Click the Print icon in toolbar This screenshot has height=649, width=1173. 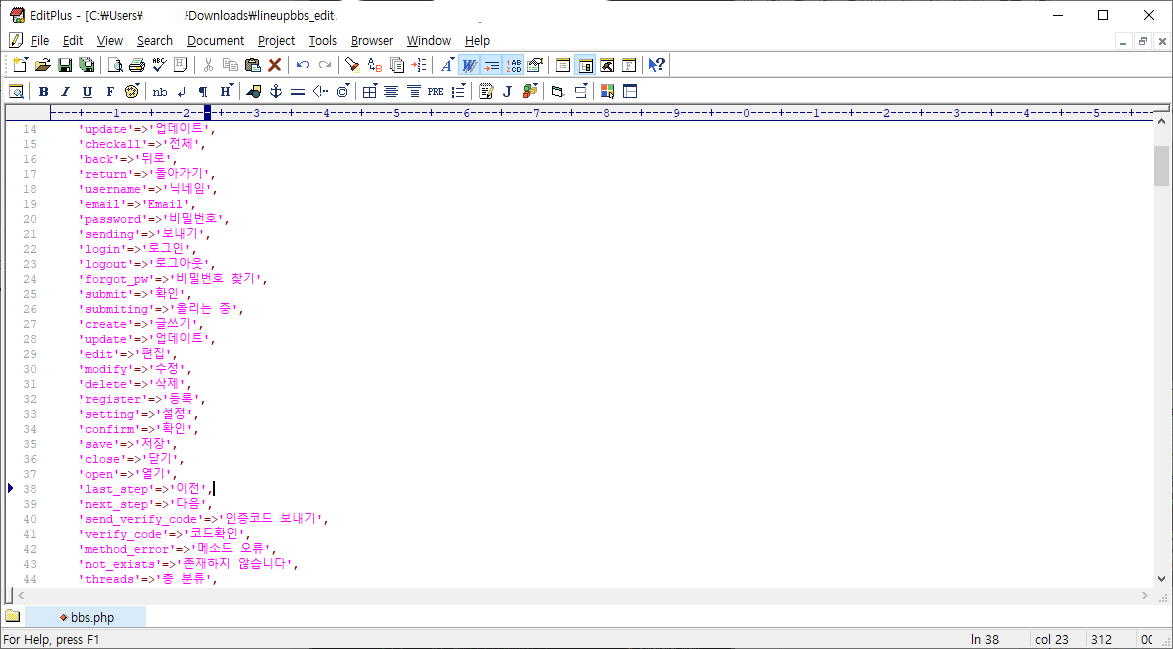[136, 65]
